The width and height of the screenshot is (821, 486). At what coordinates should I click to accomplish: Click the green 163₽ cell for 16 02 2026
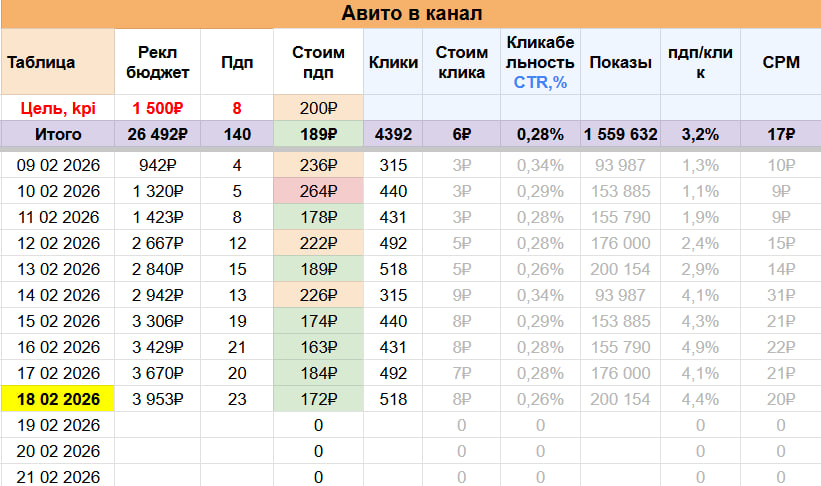click(x=318, y=347)
